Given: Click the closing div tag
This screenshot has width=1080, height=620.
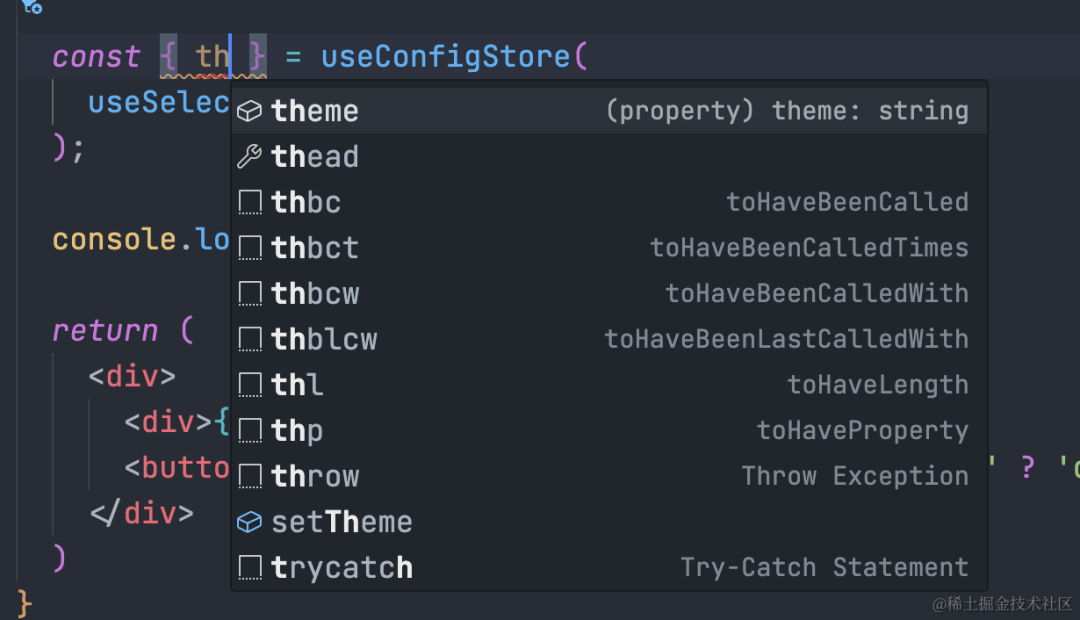Looking at the screenshot, I should (x=142, y=514).
